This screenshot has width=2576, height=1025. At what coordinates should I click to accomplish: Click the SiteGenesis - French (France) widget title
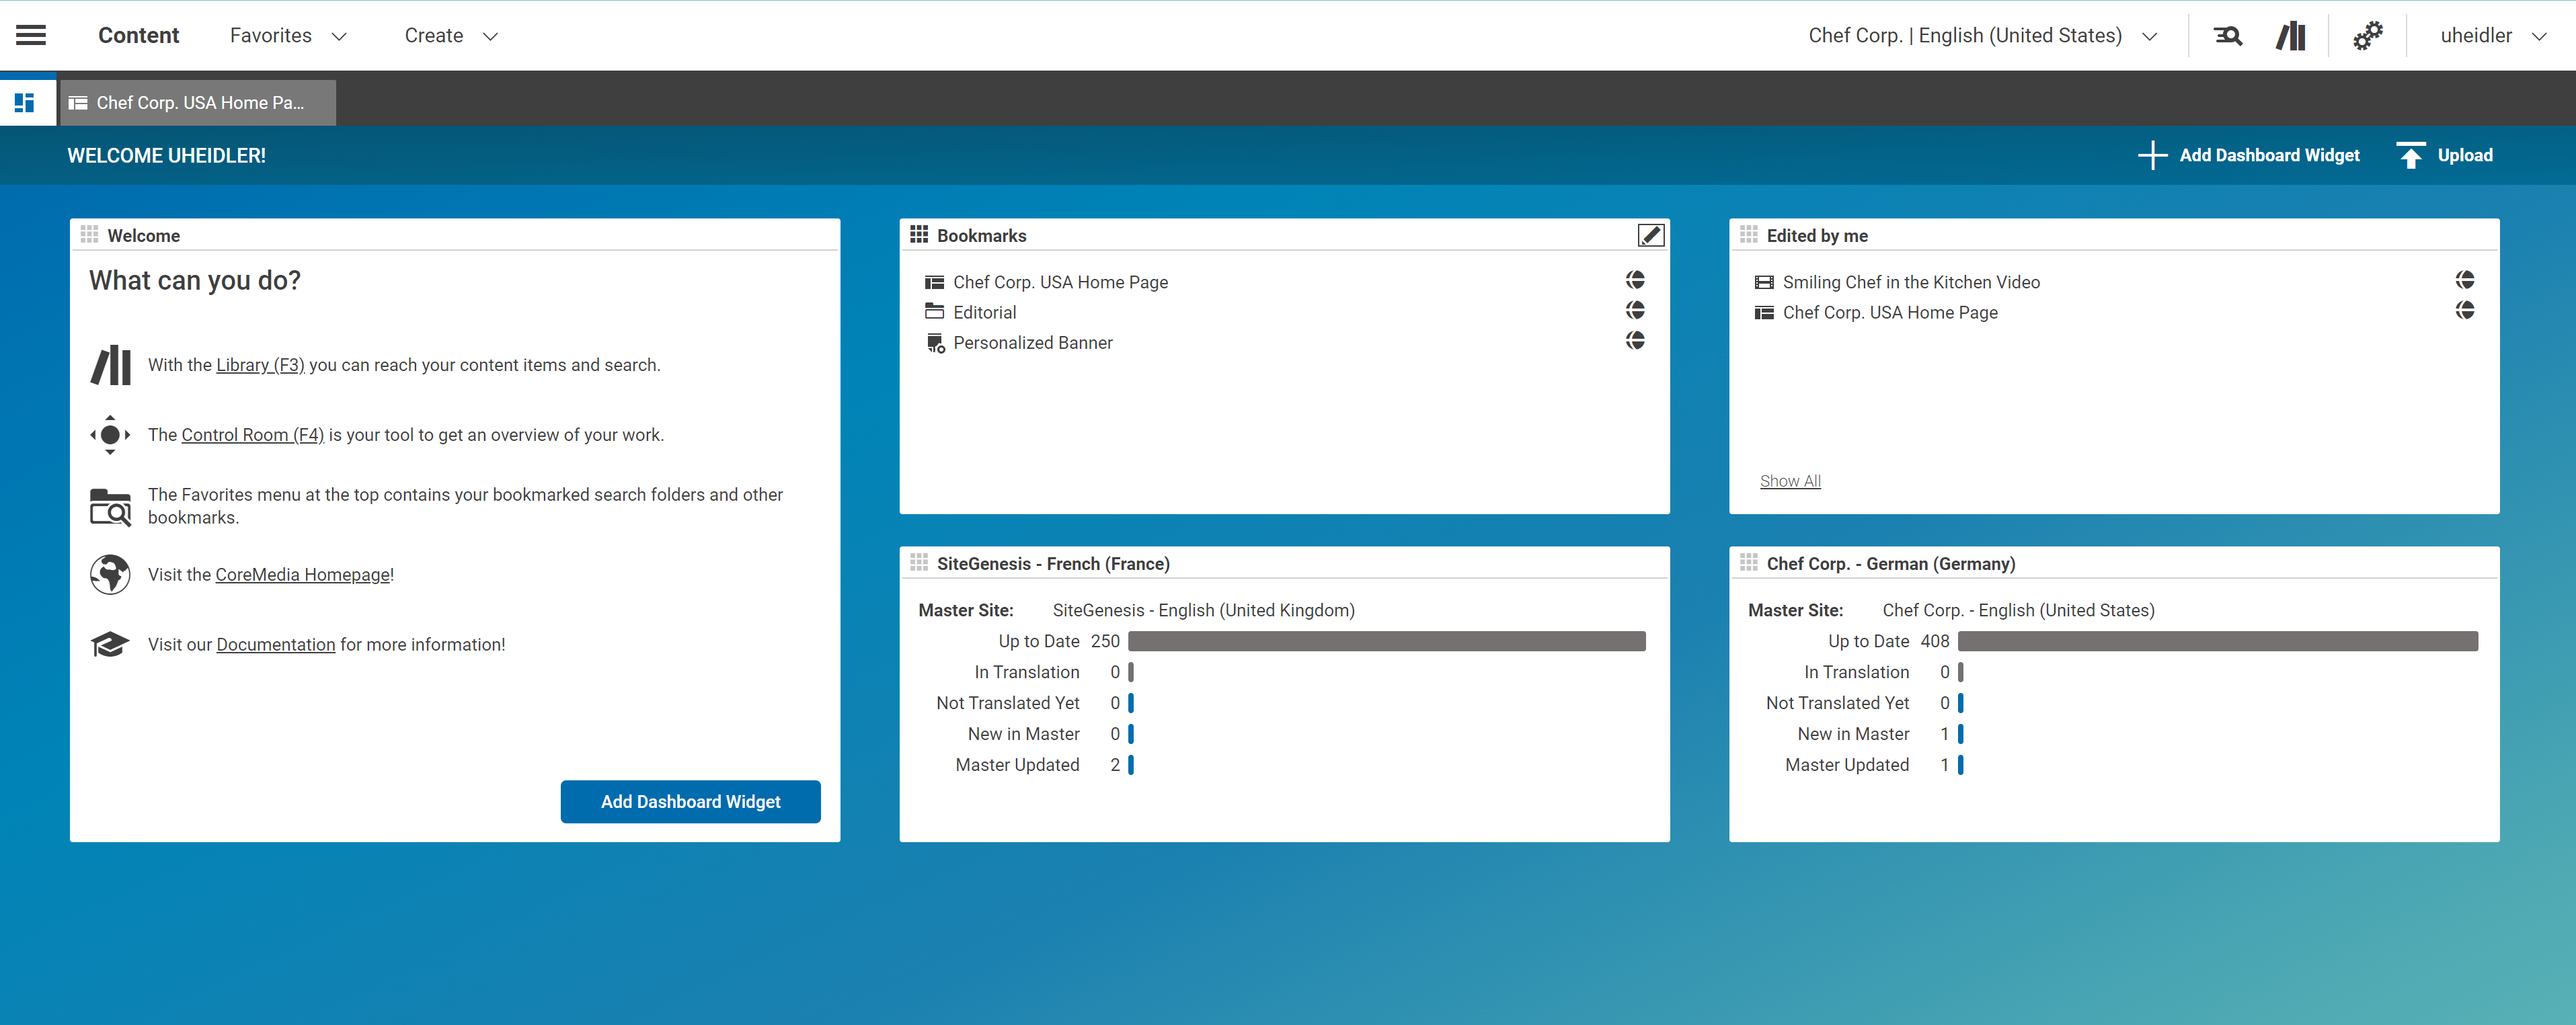click(1053, 564)
